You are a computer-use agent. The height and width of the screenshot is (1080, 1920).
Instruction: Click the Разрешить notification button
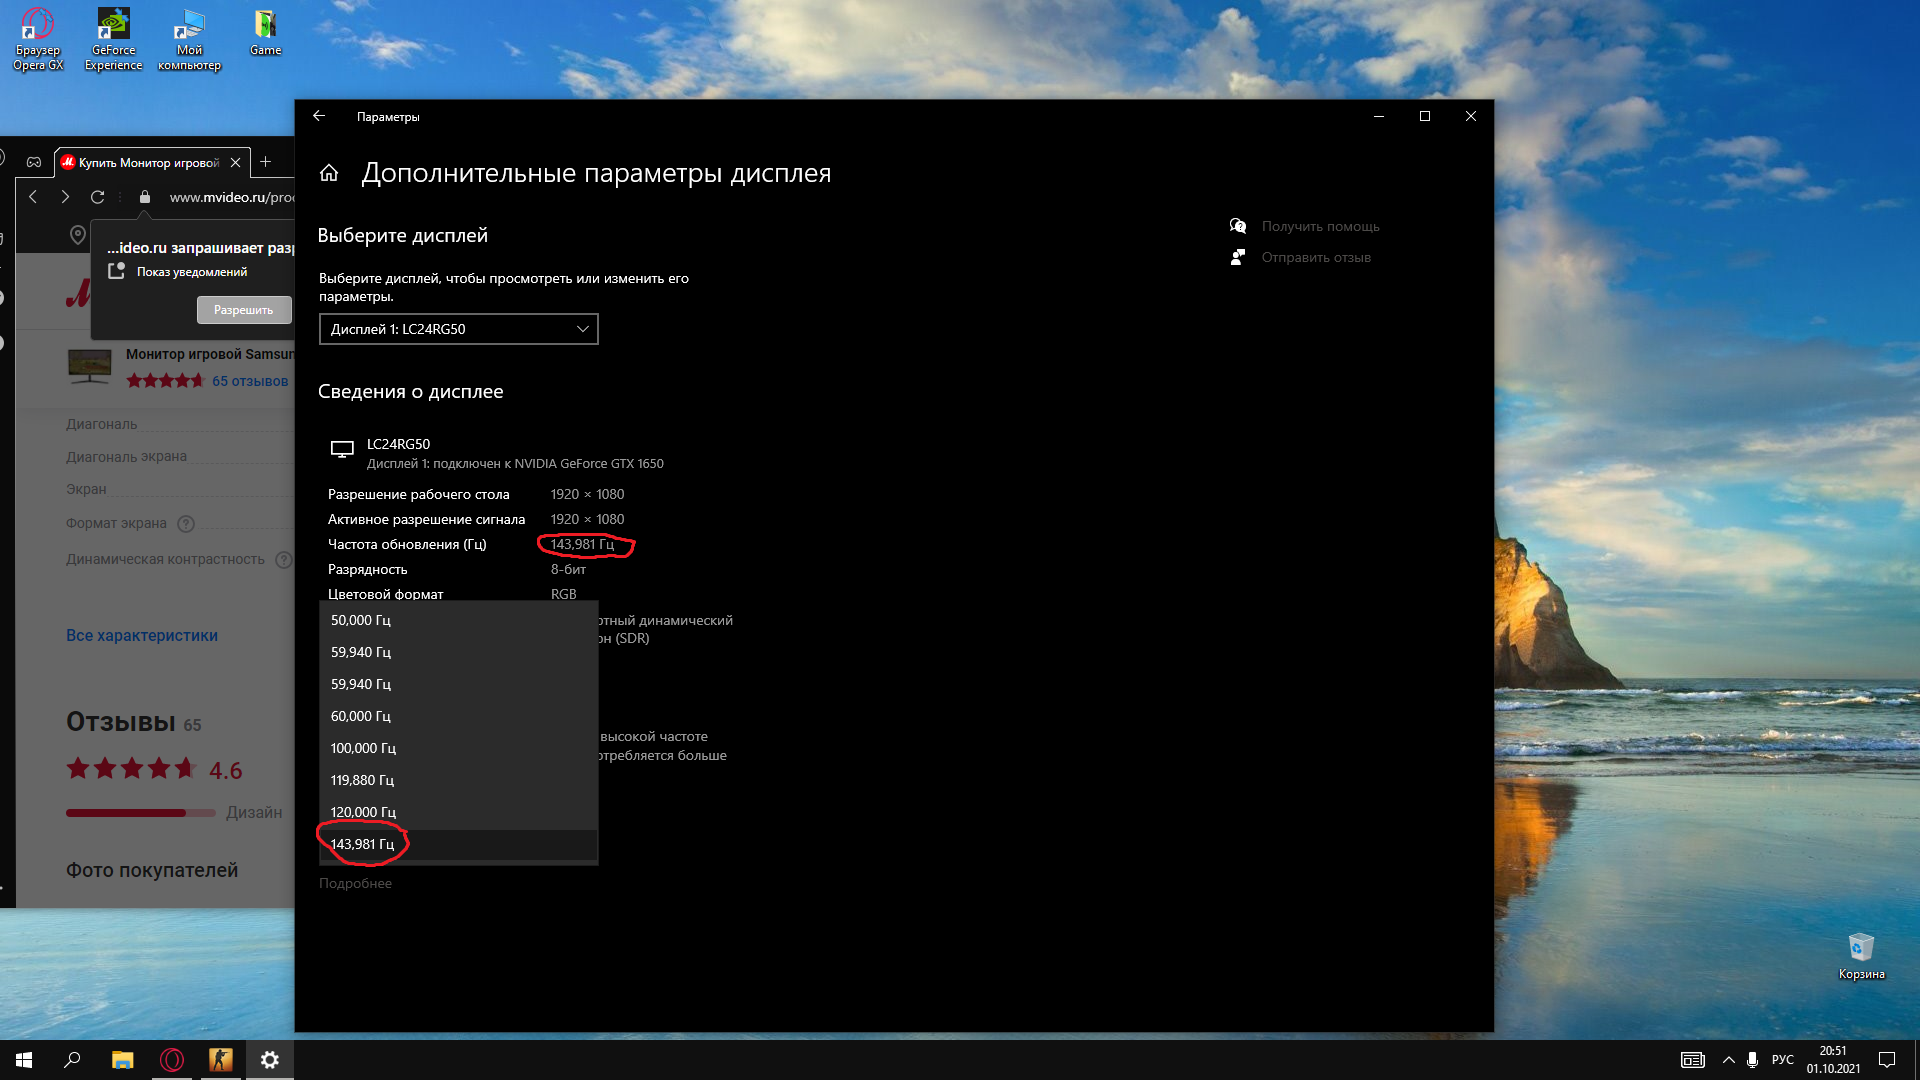point(244,310)
